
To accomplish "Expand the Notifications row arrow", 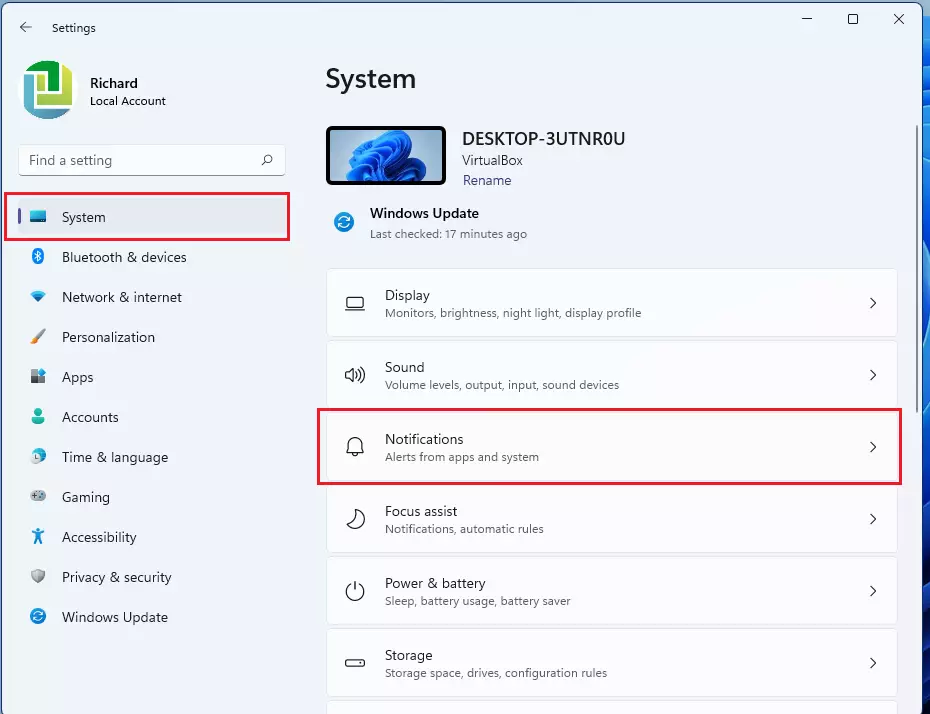I will [x=872, y=447].
